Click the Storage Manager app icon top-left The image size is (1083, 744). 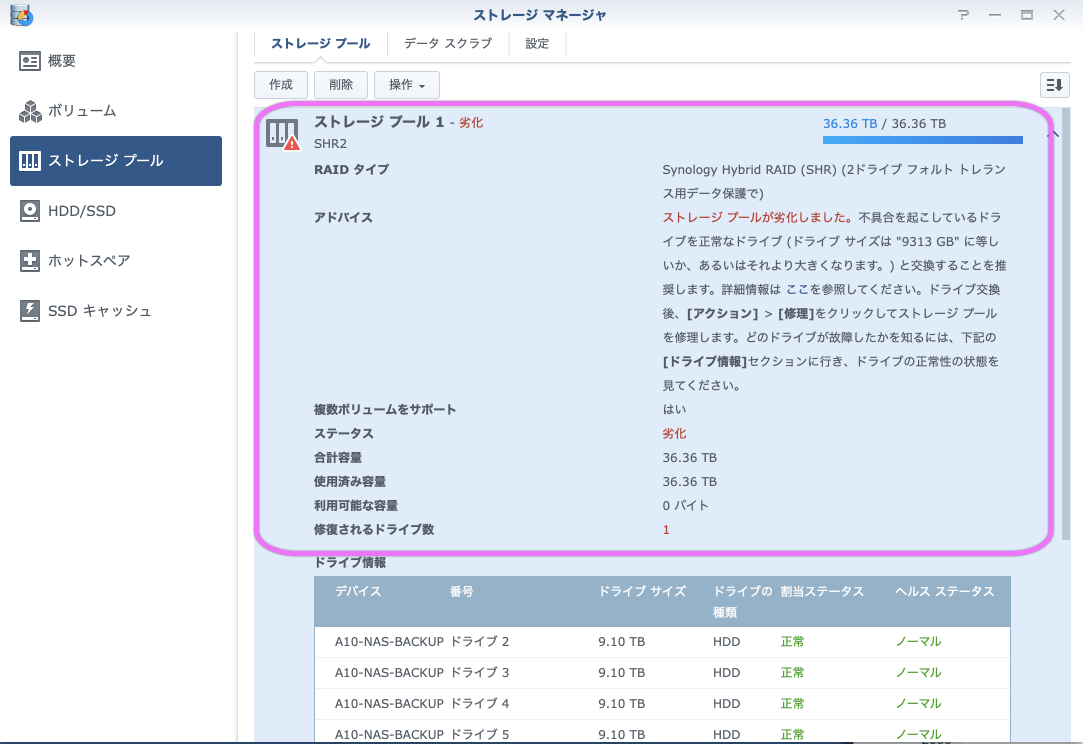pyautogui.click(x=22, y=15)
